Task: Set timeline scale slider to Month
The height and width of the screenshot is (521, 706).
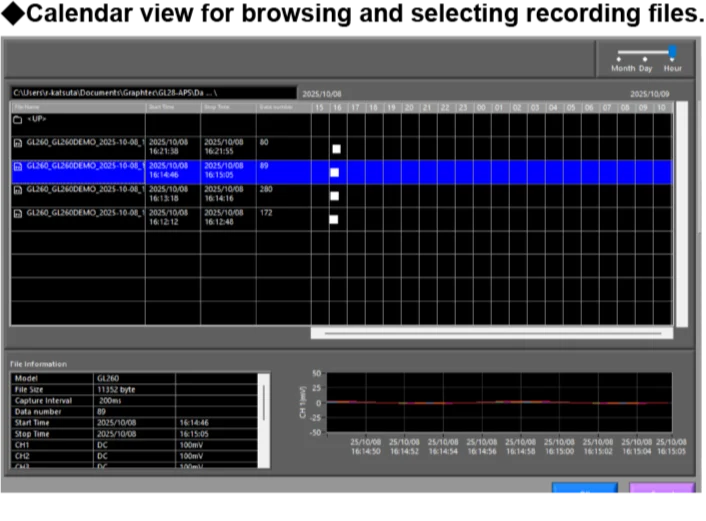Action: [x=619, y=59]
